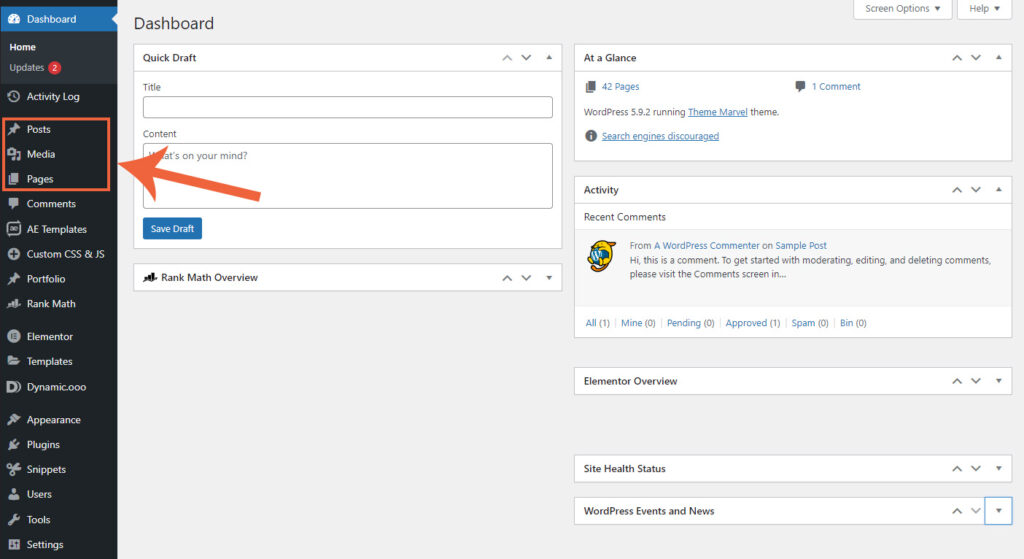Collapse the At a Glance widget triangle

click(999, 57)
